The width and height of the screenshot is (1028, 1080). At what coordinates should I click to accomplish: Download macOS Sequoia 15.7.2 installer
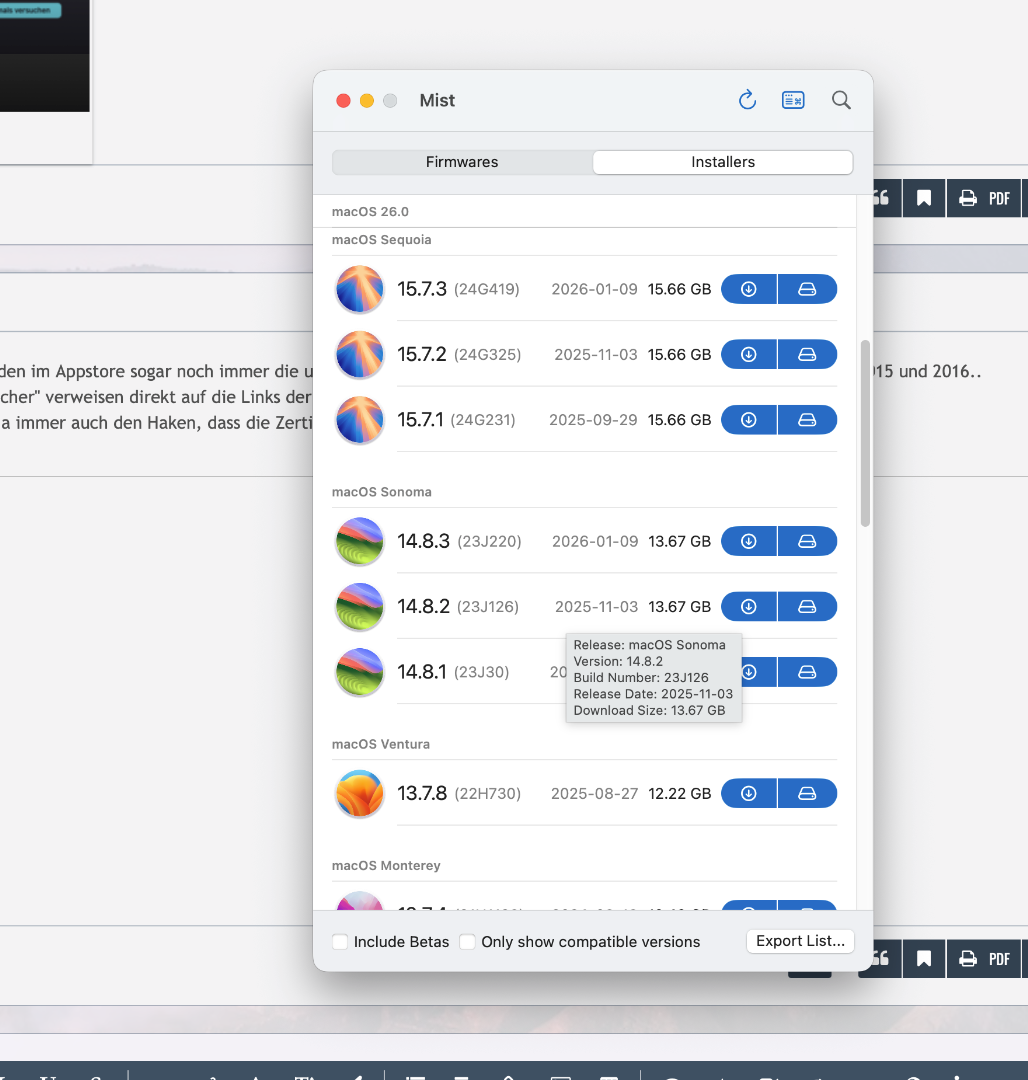click(x=748, y=355)
